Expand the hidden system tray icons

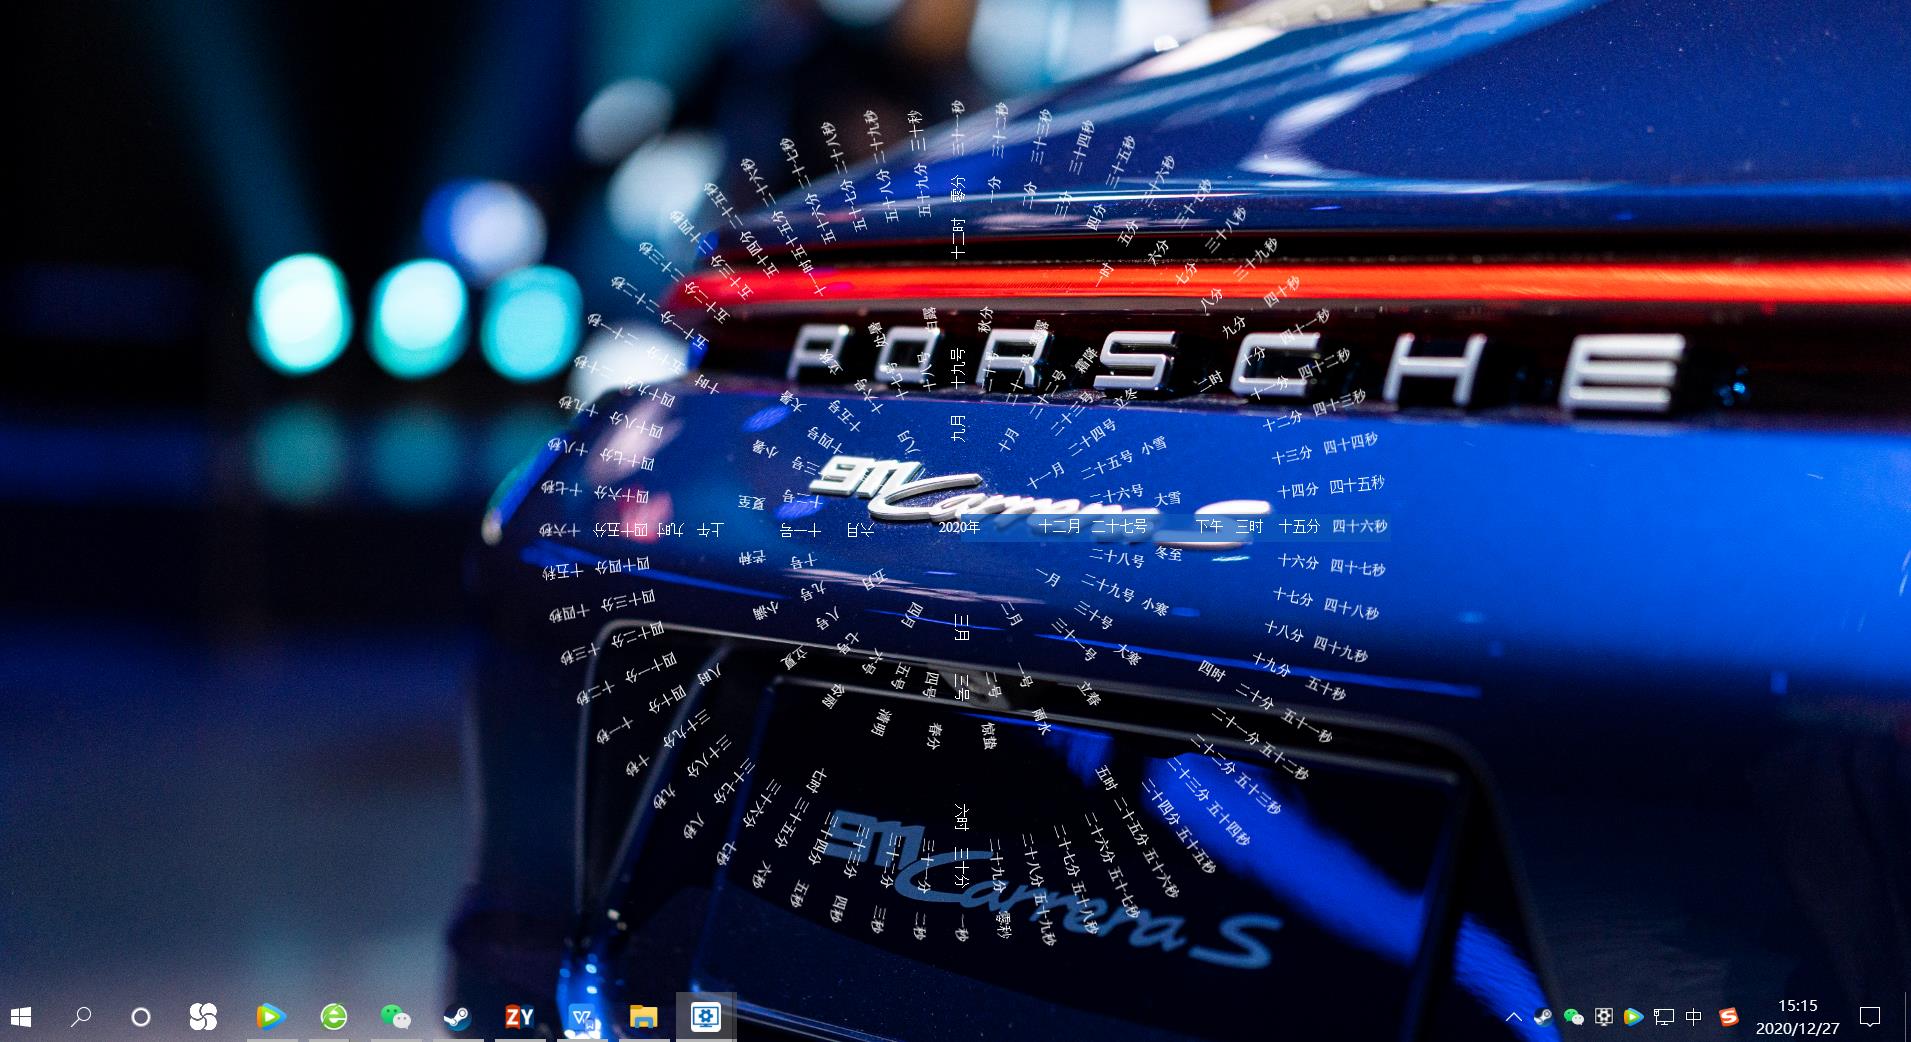[1515, 1018]
